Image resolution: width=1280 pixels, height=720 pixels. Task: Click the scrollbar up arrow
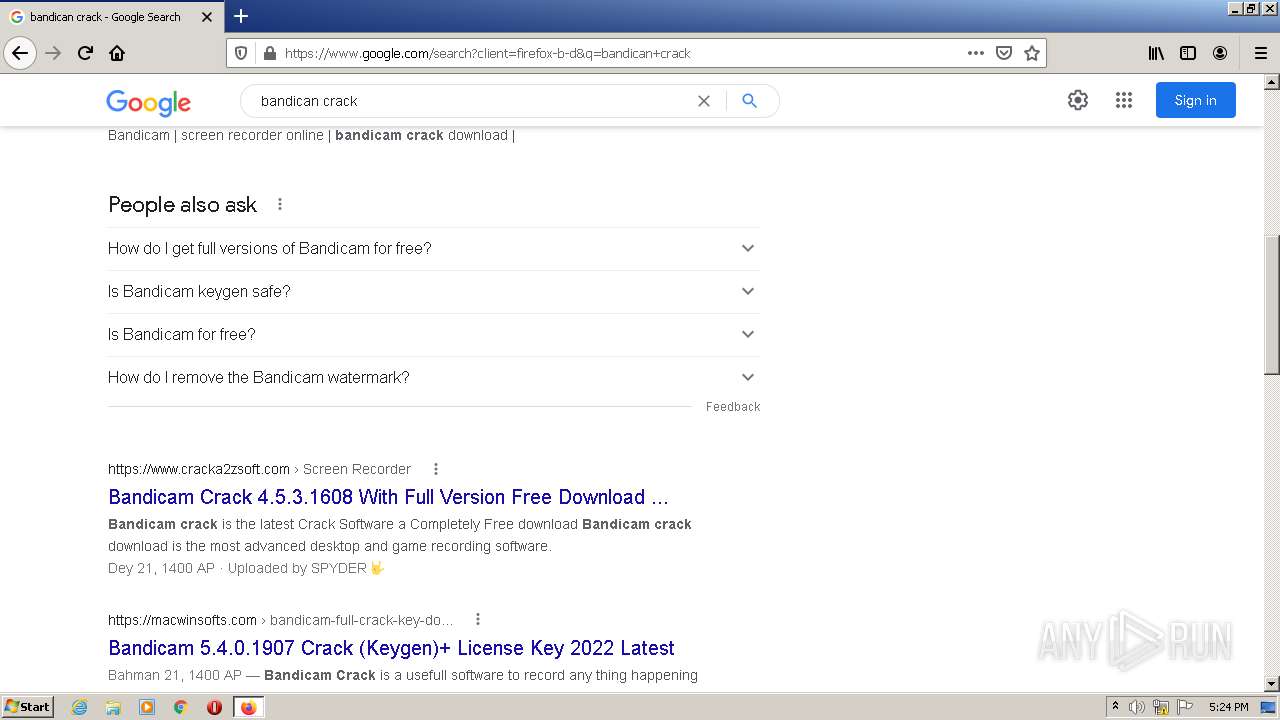(x=1272, y=82)
